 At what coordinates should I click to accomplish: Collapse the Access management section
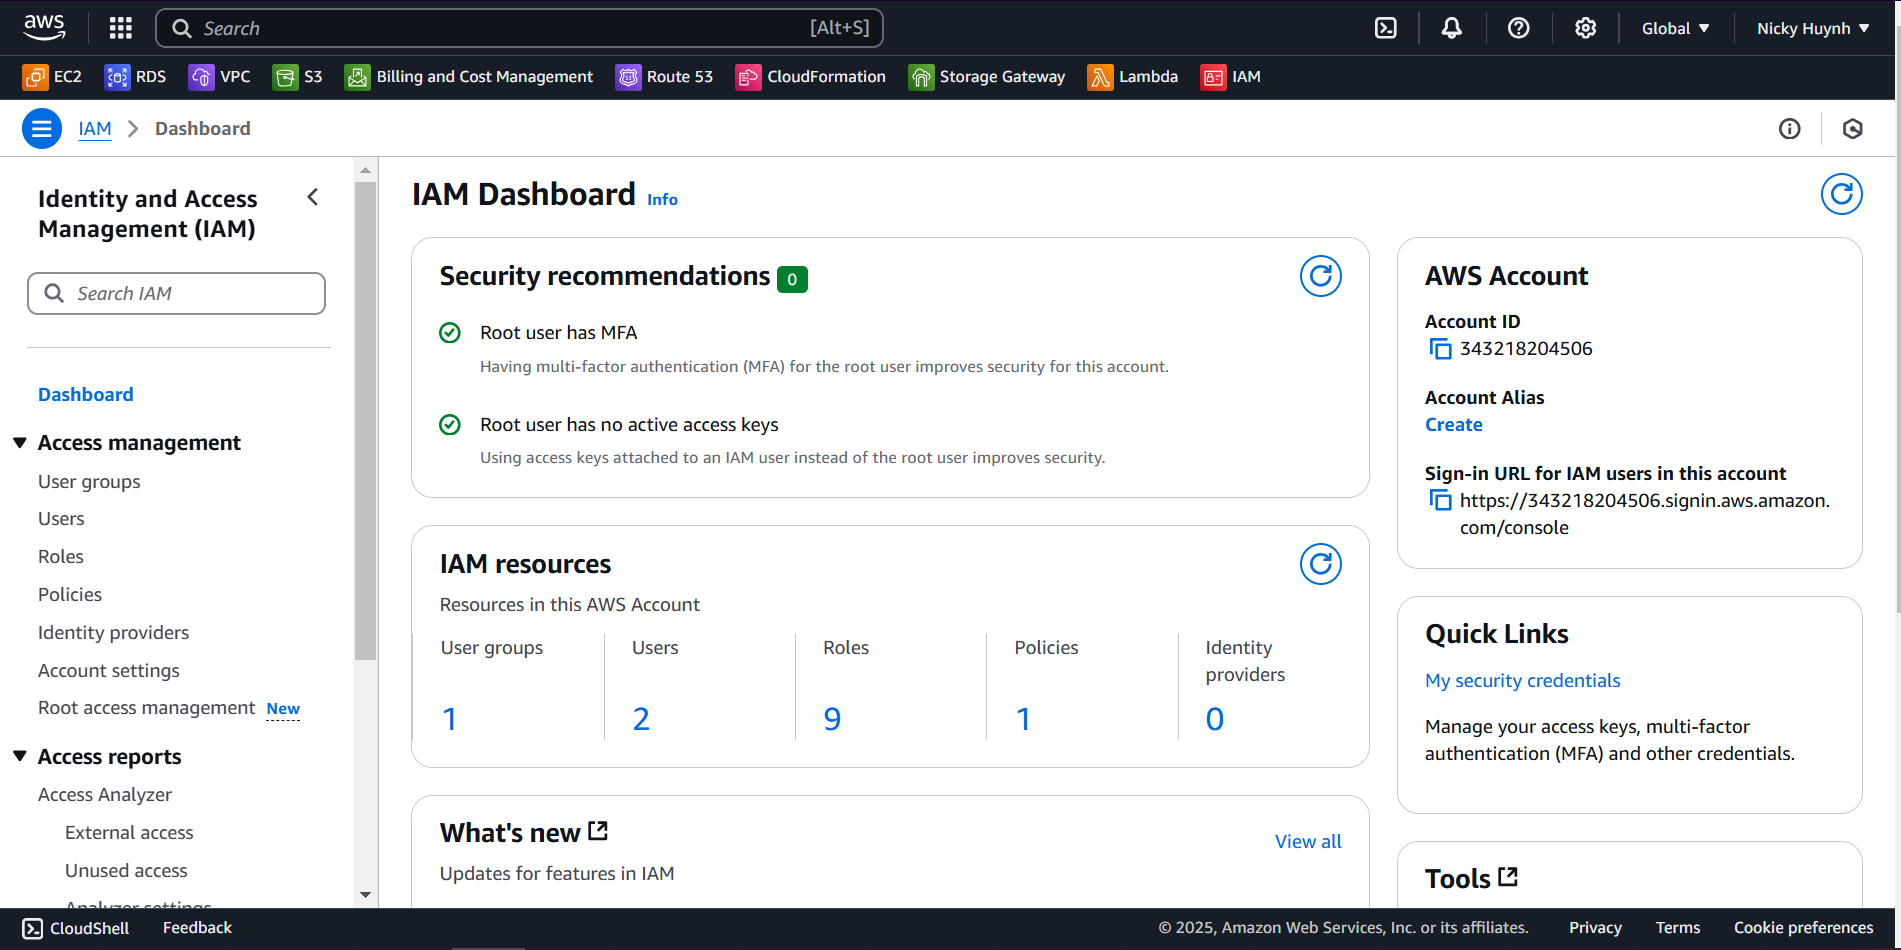(x=20, y=443)
